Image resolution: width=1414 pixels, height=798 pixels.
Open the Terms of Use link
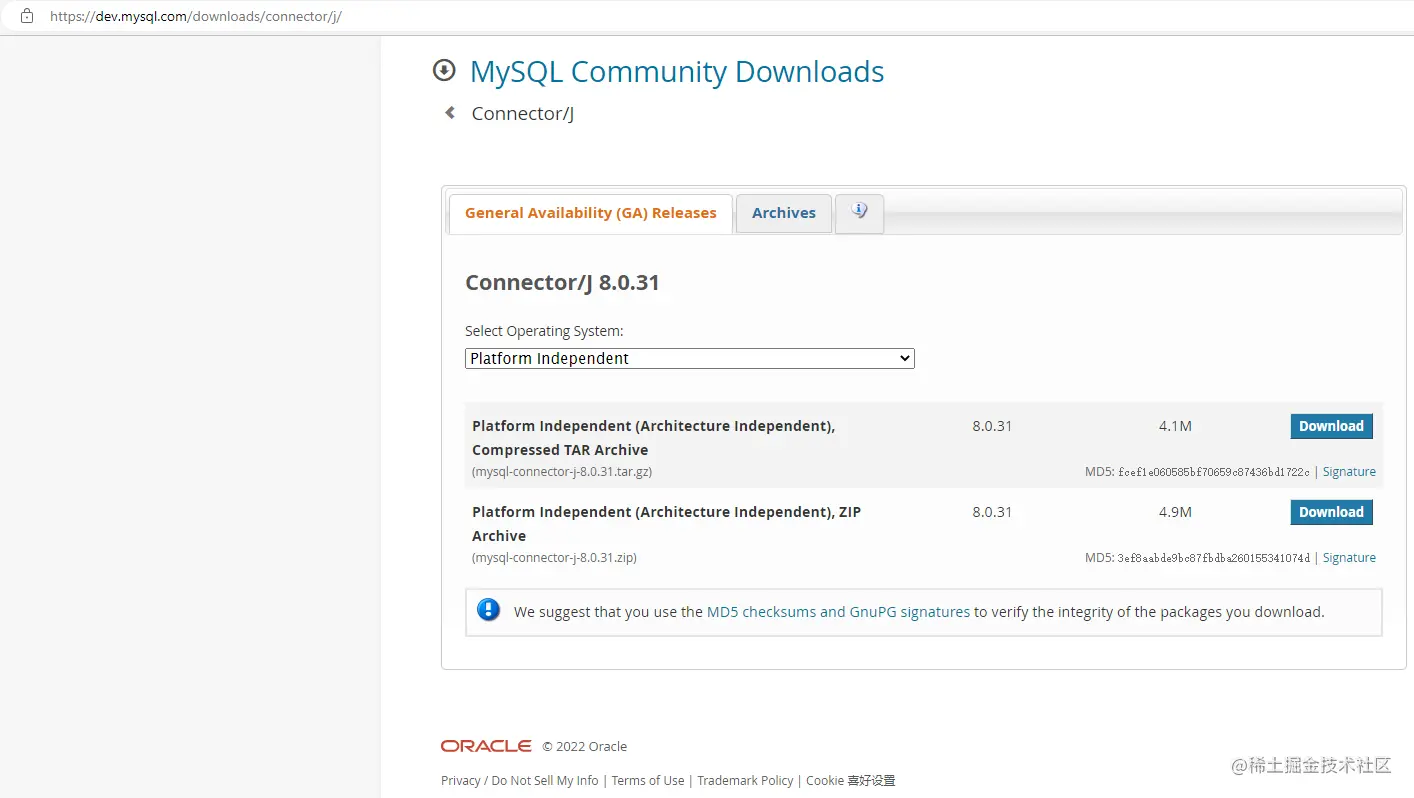(648, 781)
